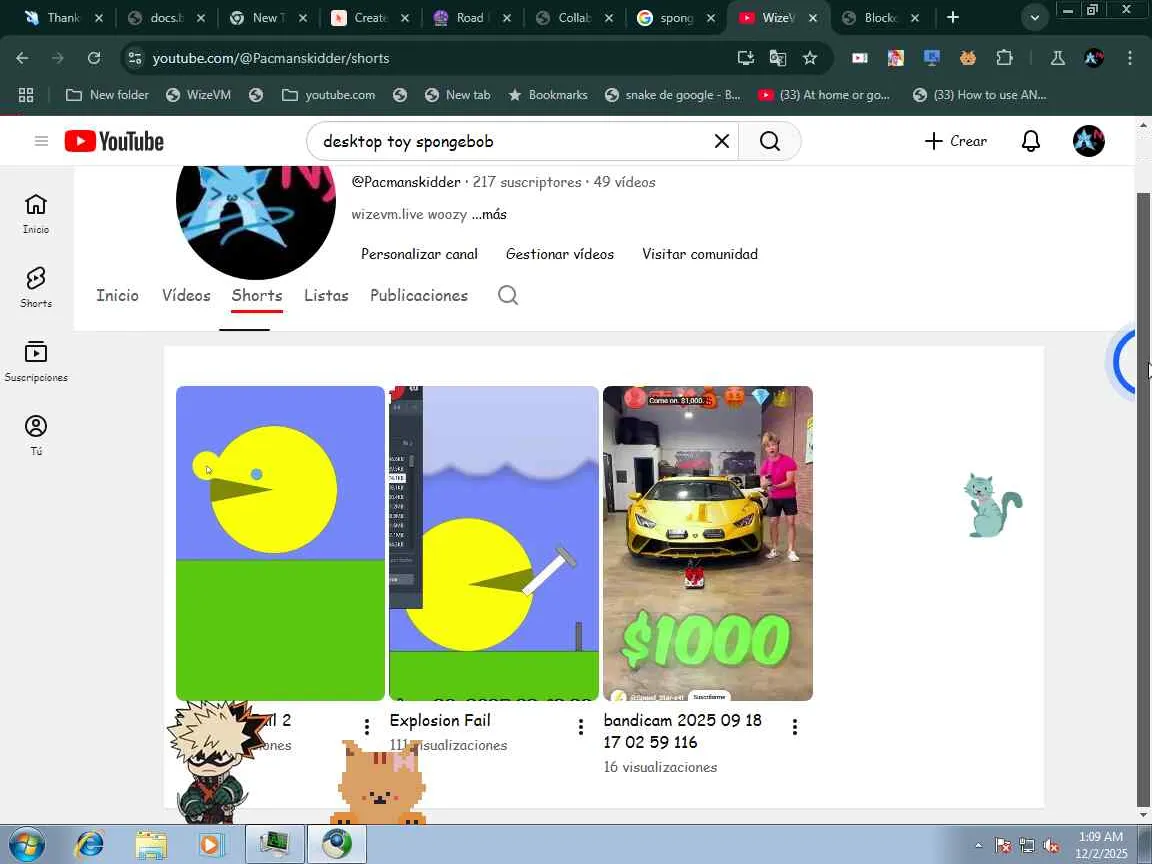Open Suscripciones in the sidebar
Viewport: 1152px width, 864px height.
36,361
